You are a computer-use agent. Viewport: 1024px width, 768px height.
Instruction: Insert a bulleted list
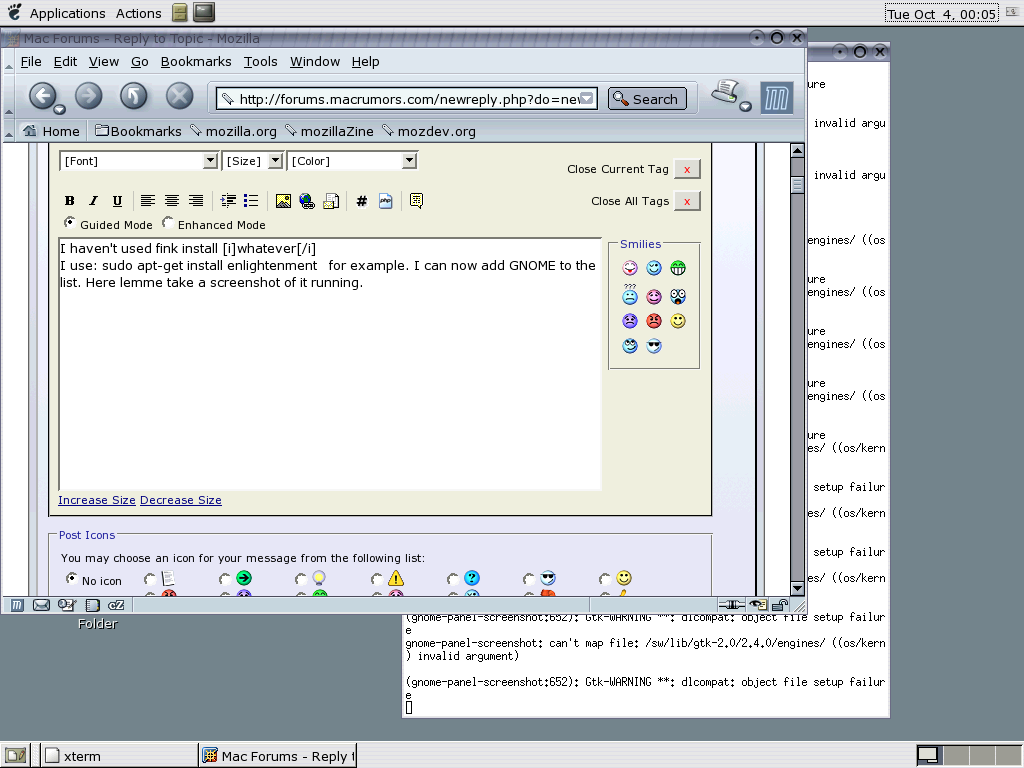click(x=251, y=201)
